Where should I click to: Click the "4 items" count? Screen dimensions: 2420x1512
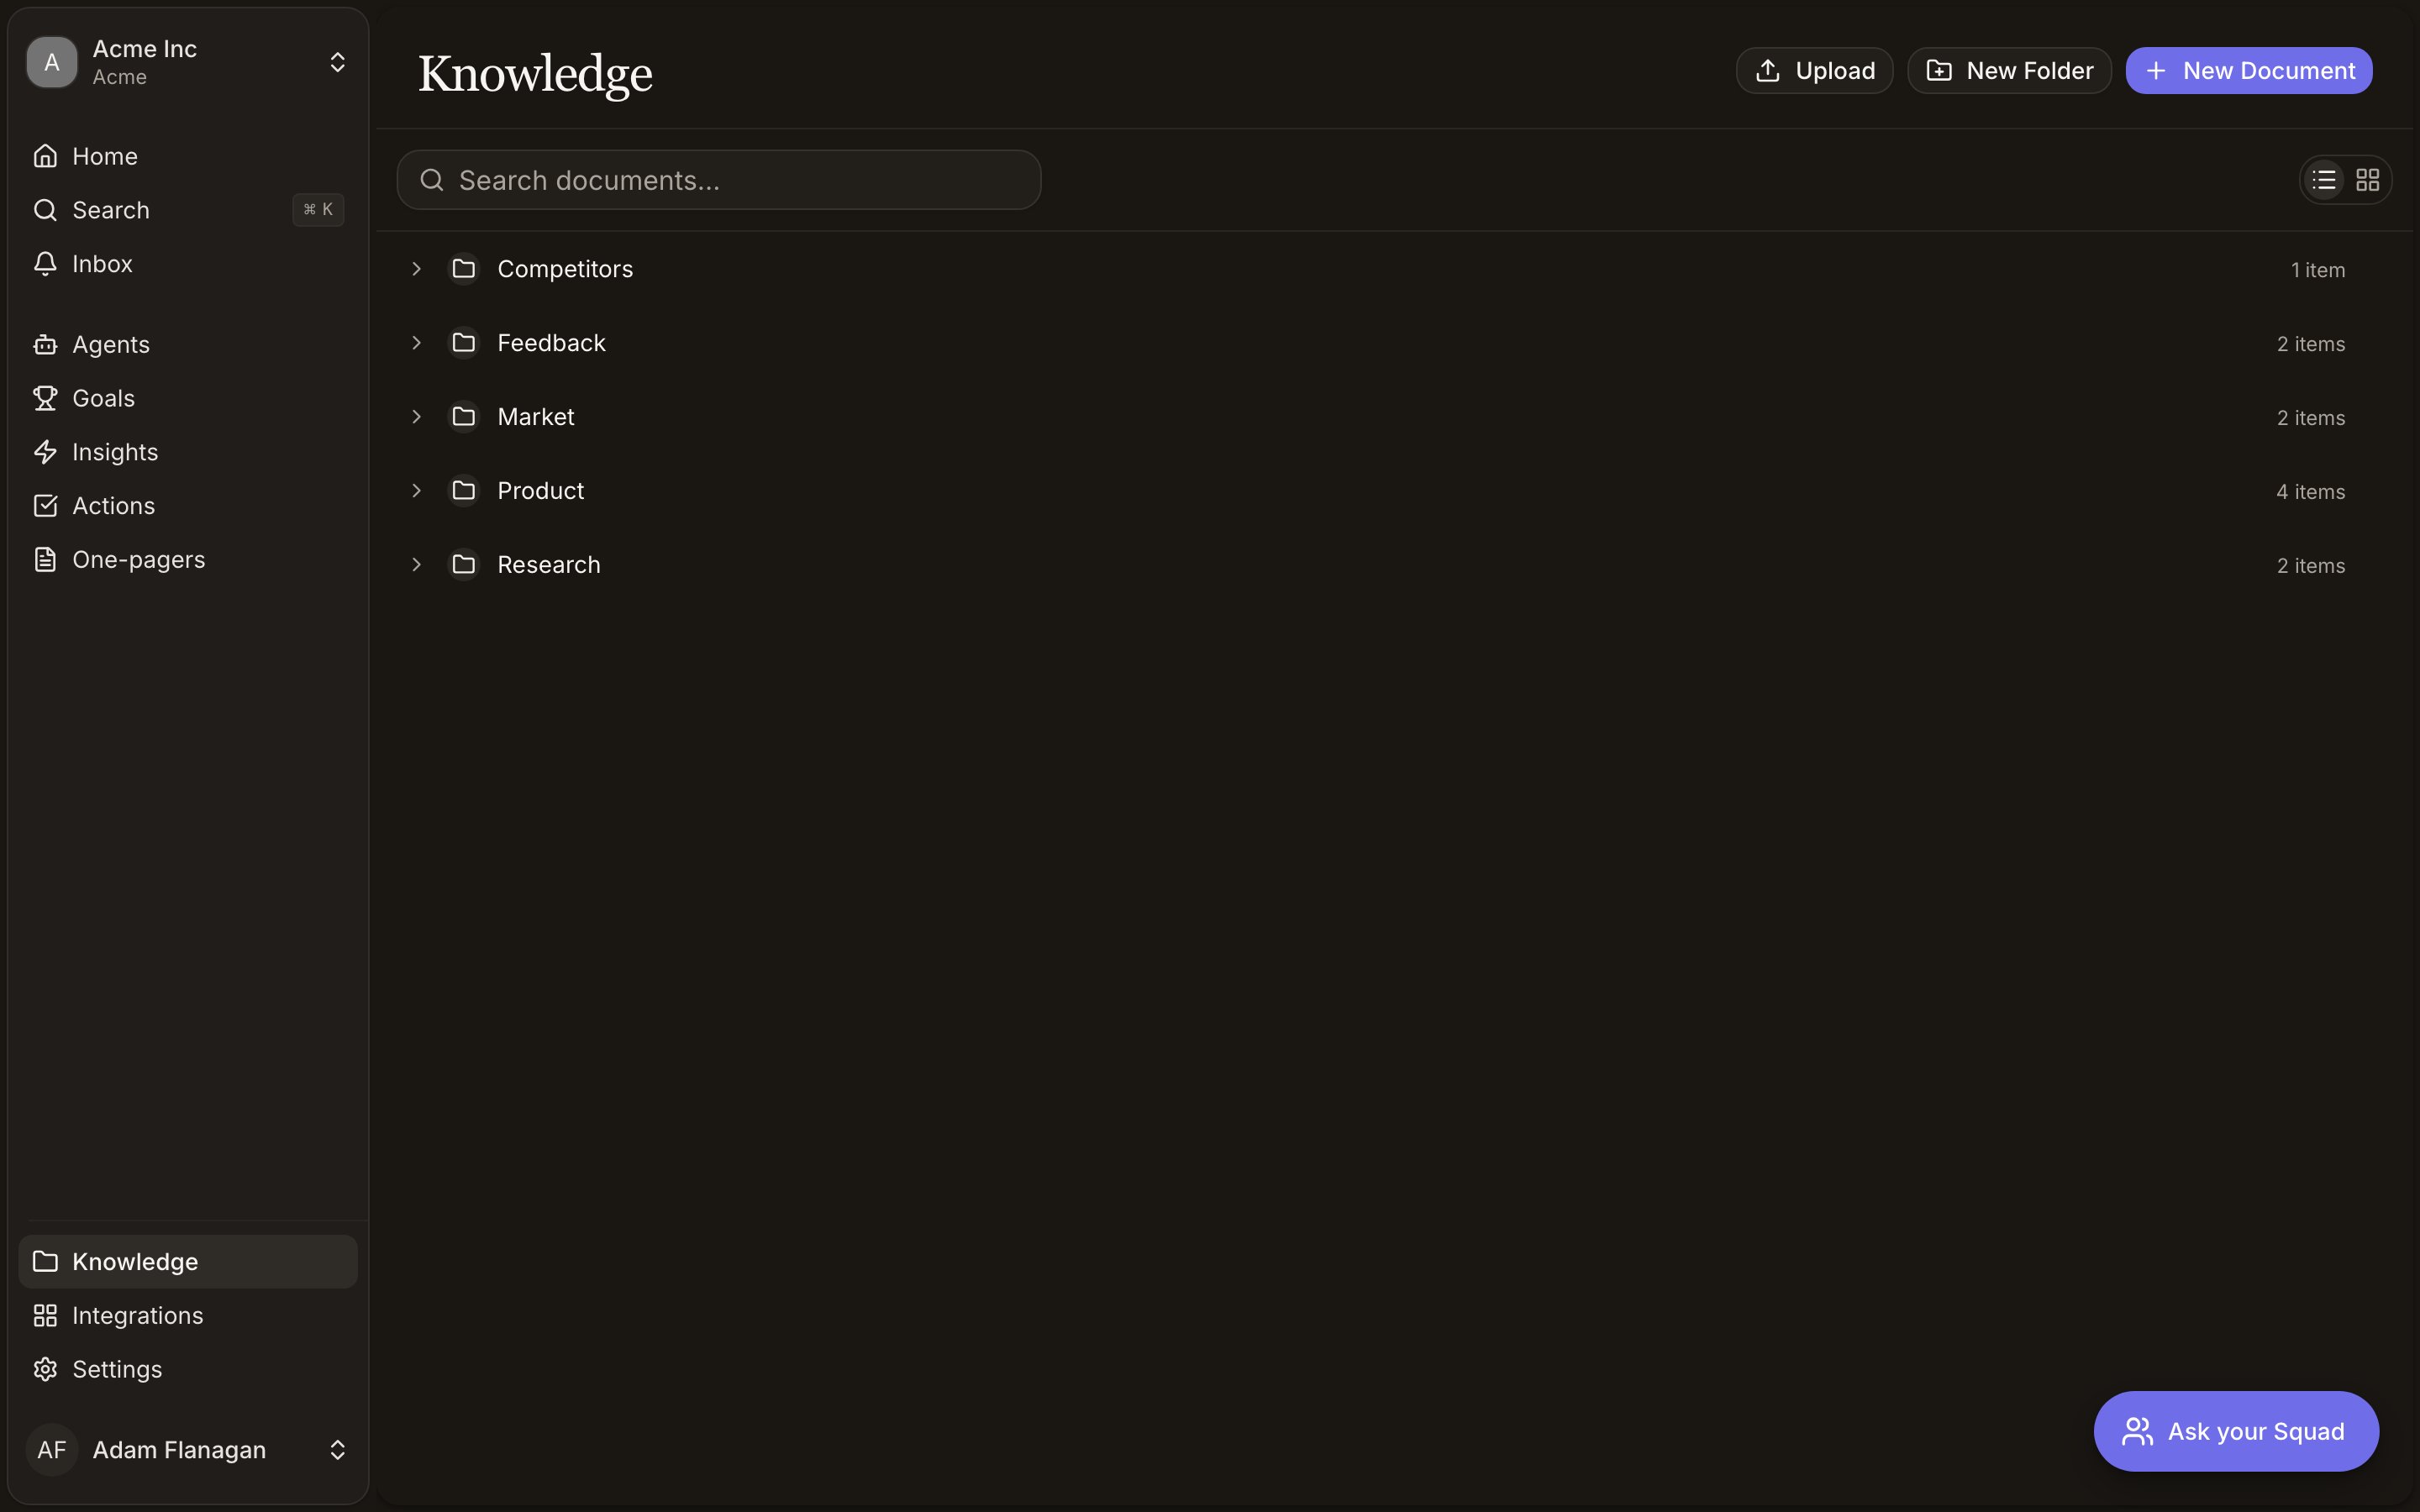click(x=2310, y=492)
